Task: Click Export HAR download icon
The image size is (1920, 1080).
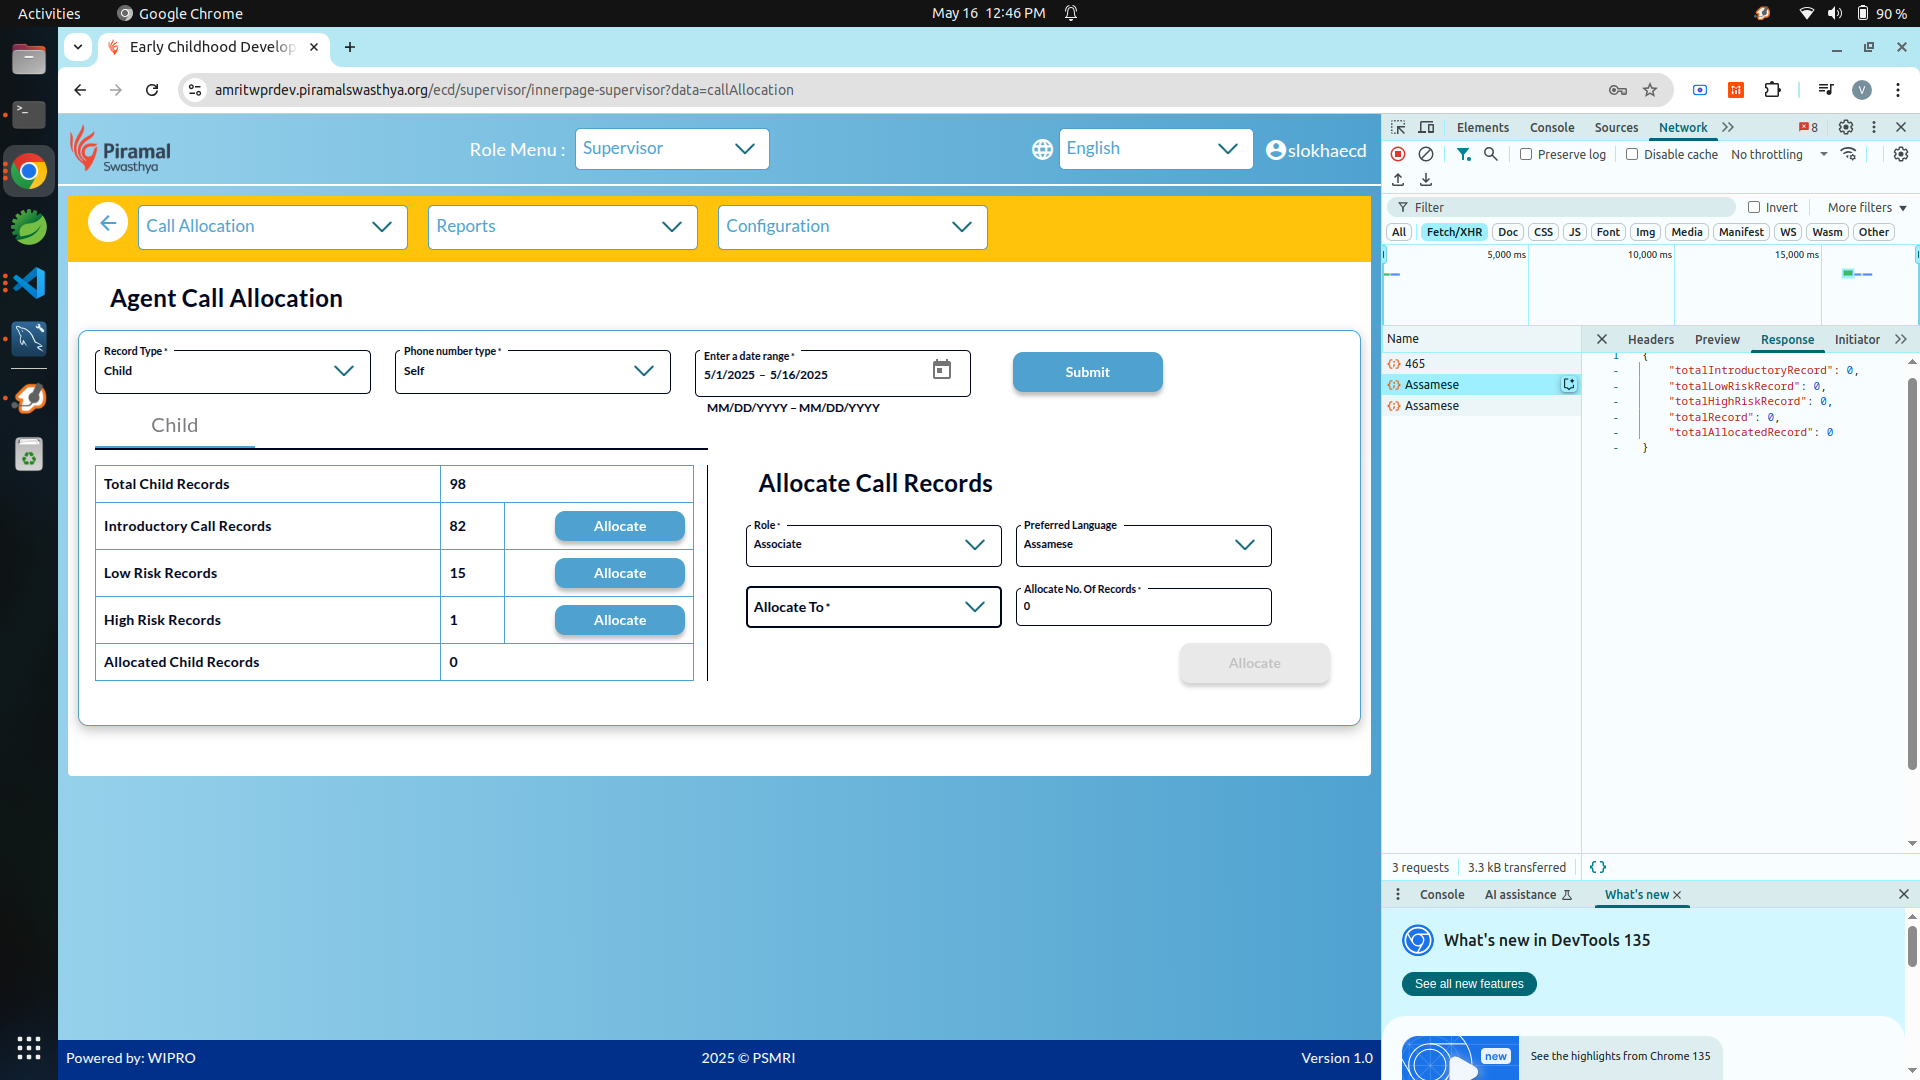Action: click(x=1426, y=180)
